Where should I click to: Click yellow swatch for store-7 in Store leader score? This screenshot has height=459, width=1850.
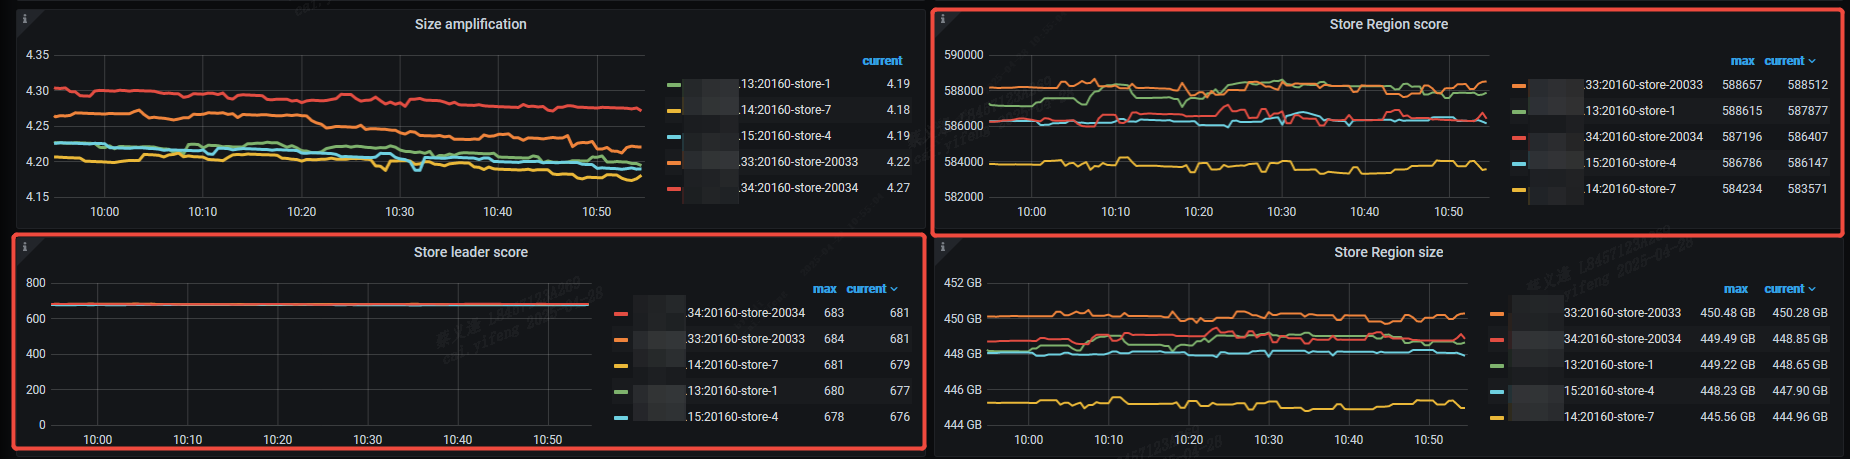(621, 366)
